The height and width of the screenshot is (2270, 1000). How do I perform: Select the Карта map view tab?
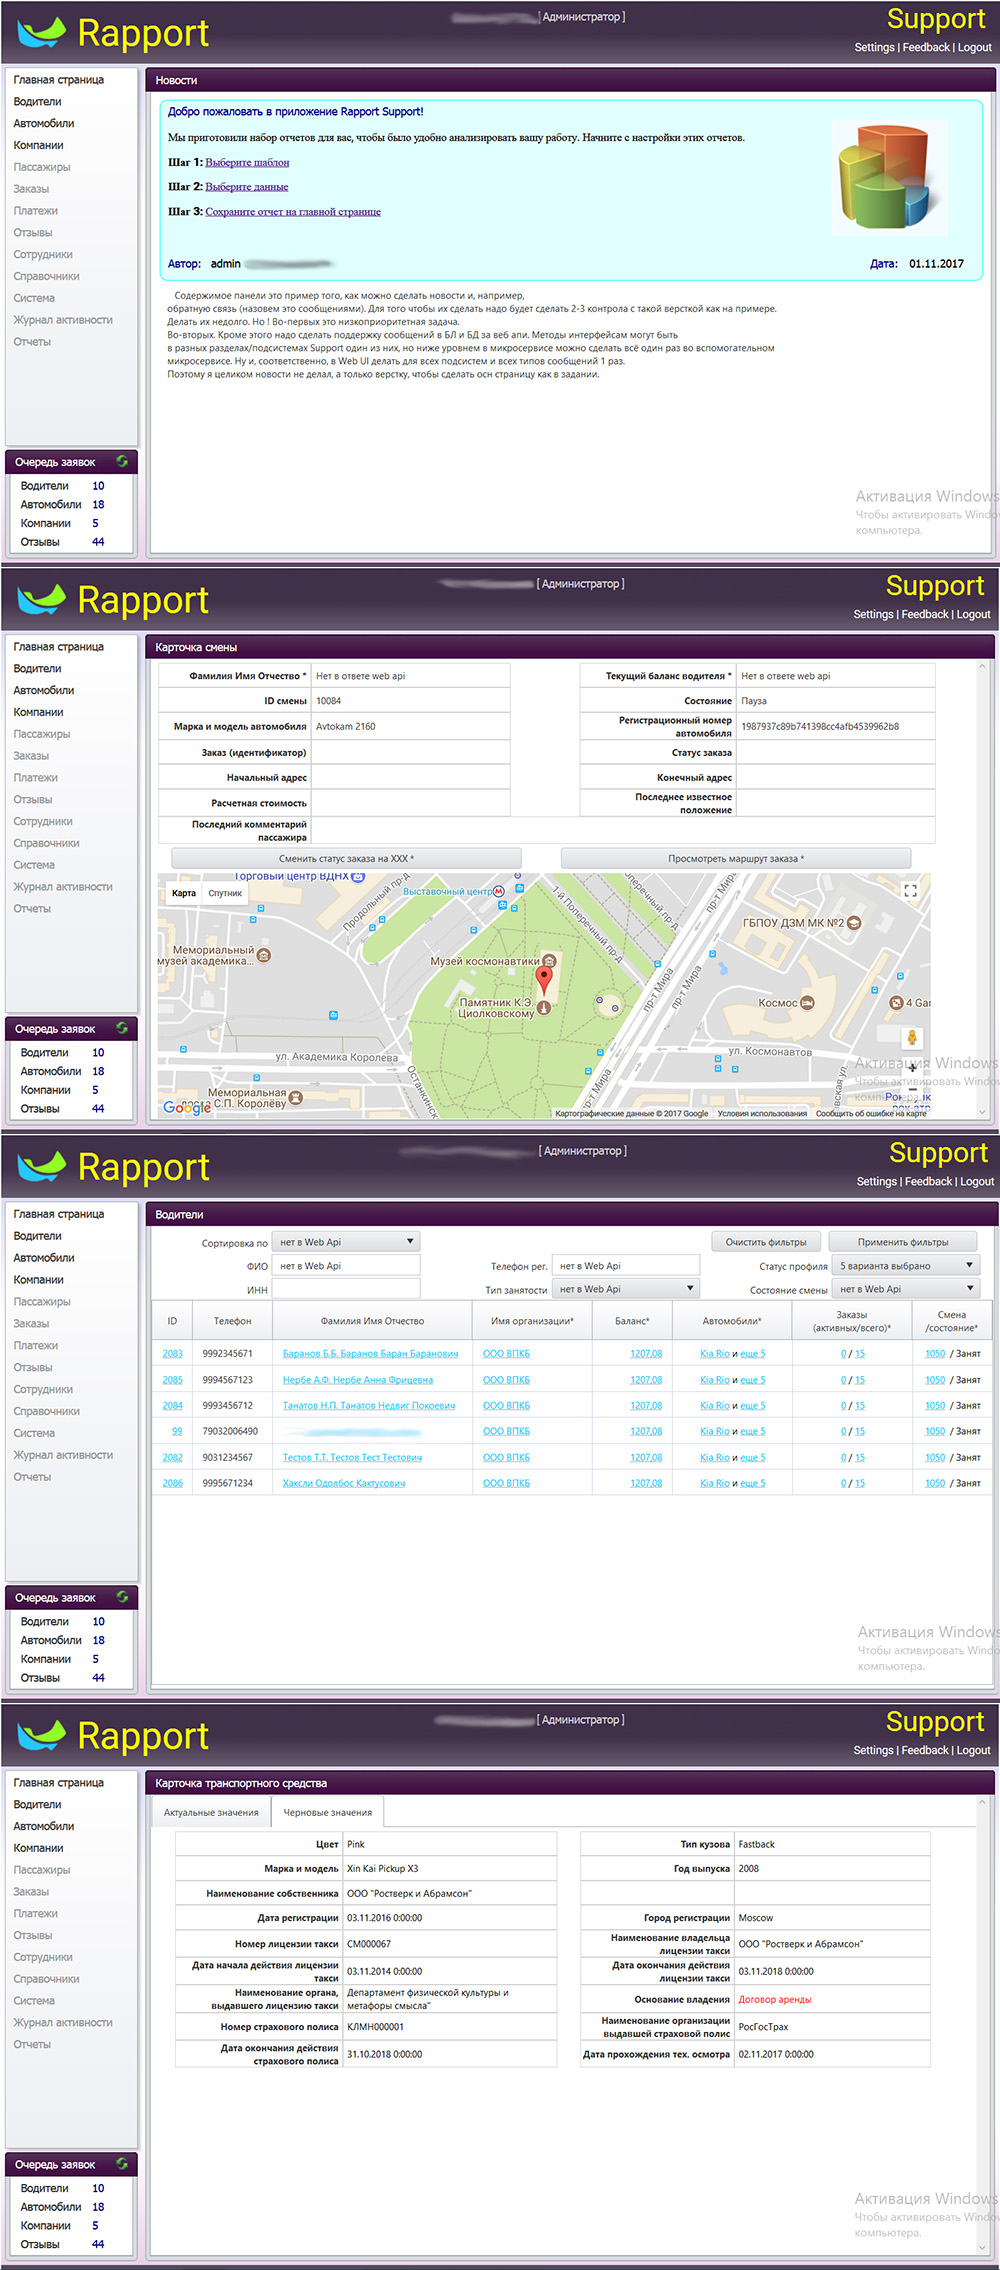click(x=184, y=893)
